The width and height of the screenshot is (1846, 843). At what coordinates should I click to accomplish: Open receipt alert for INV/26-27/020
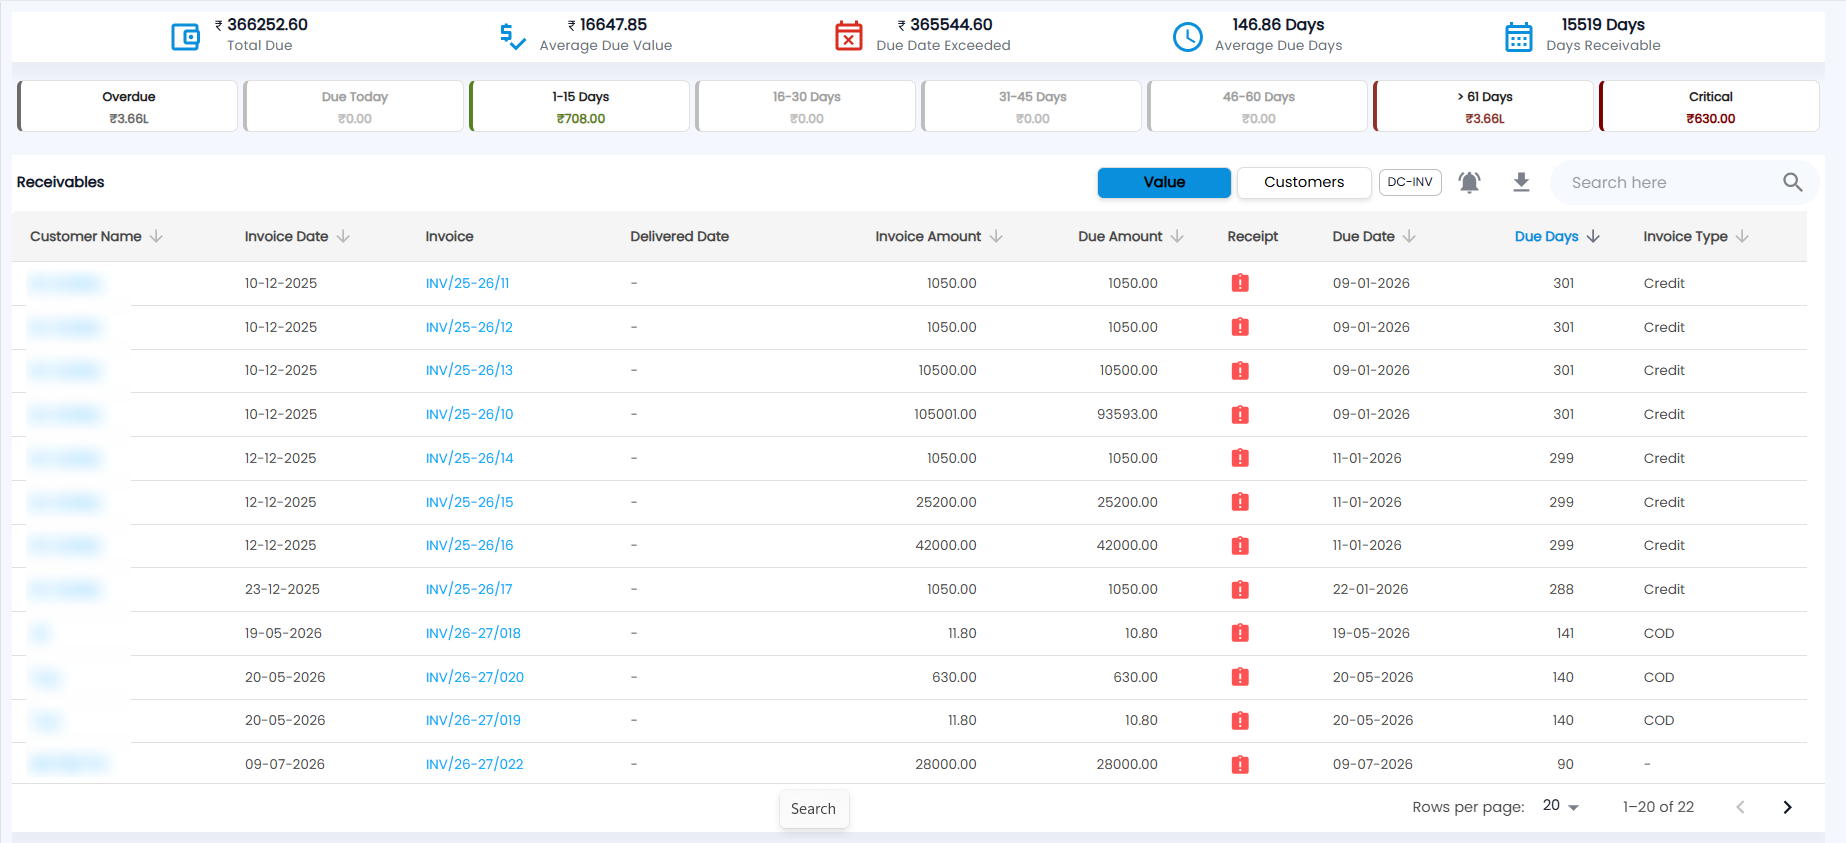pos(1240,677)
